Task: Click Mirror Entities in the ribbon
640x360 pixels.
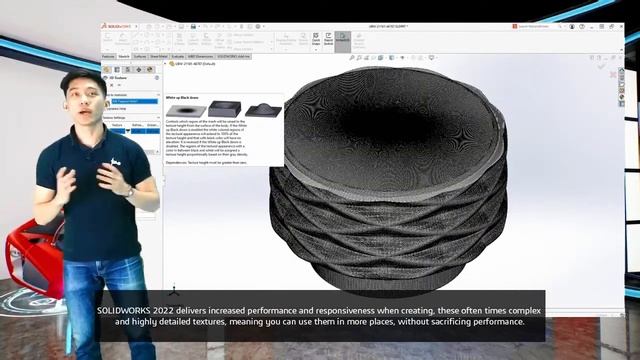Action: click(x=241, y=35)
